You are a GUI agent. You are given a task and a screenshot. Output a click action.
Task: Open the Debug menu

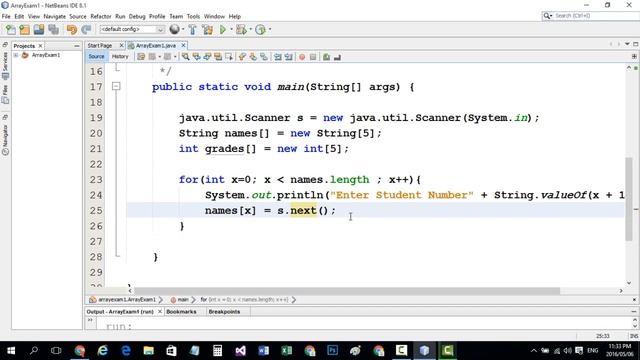(137, 16)
